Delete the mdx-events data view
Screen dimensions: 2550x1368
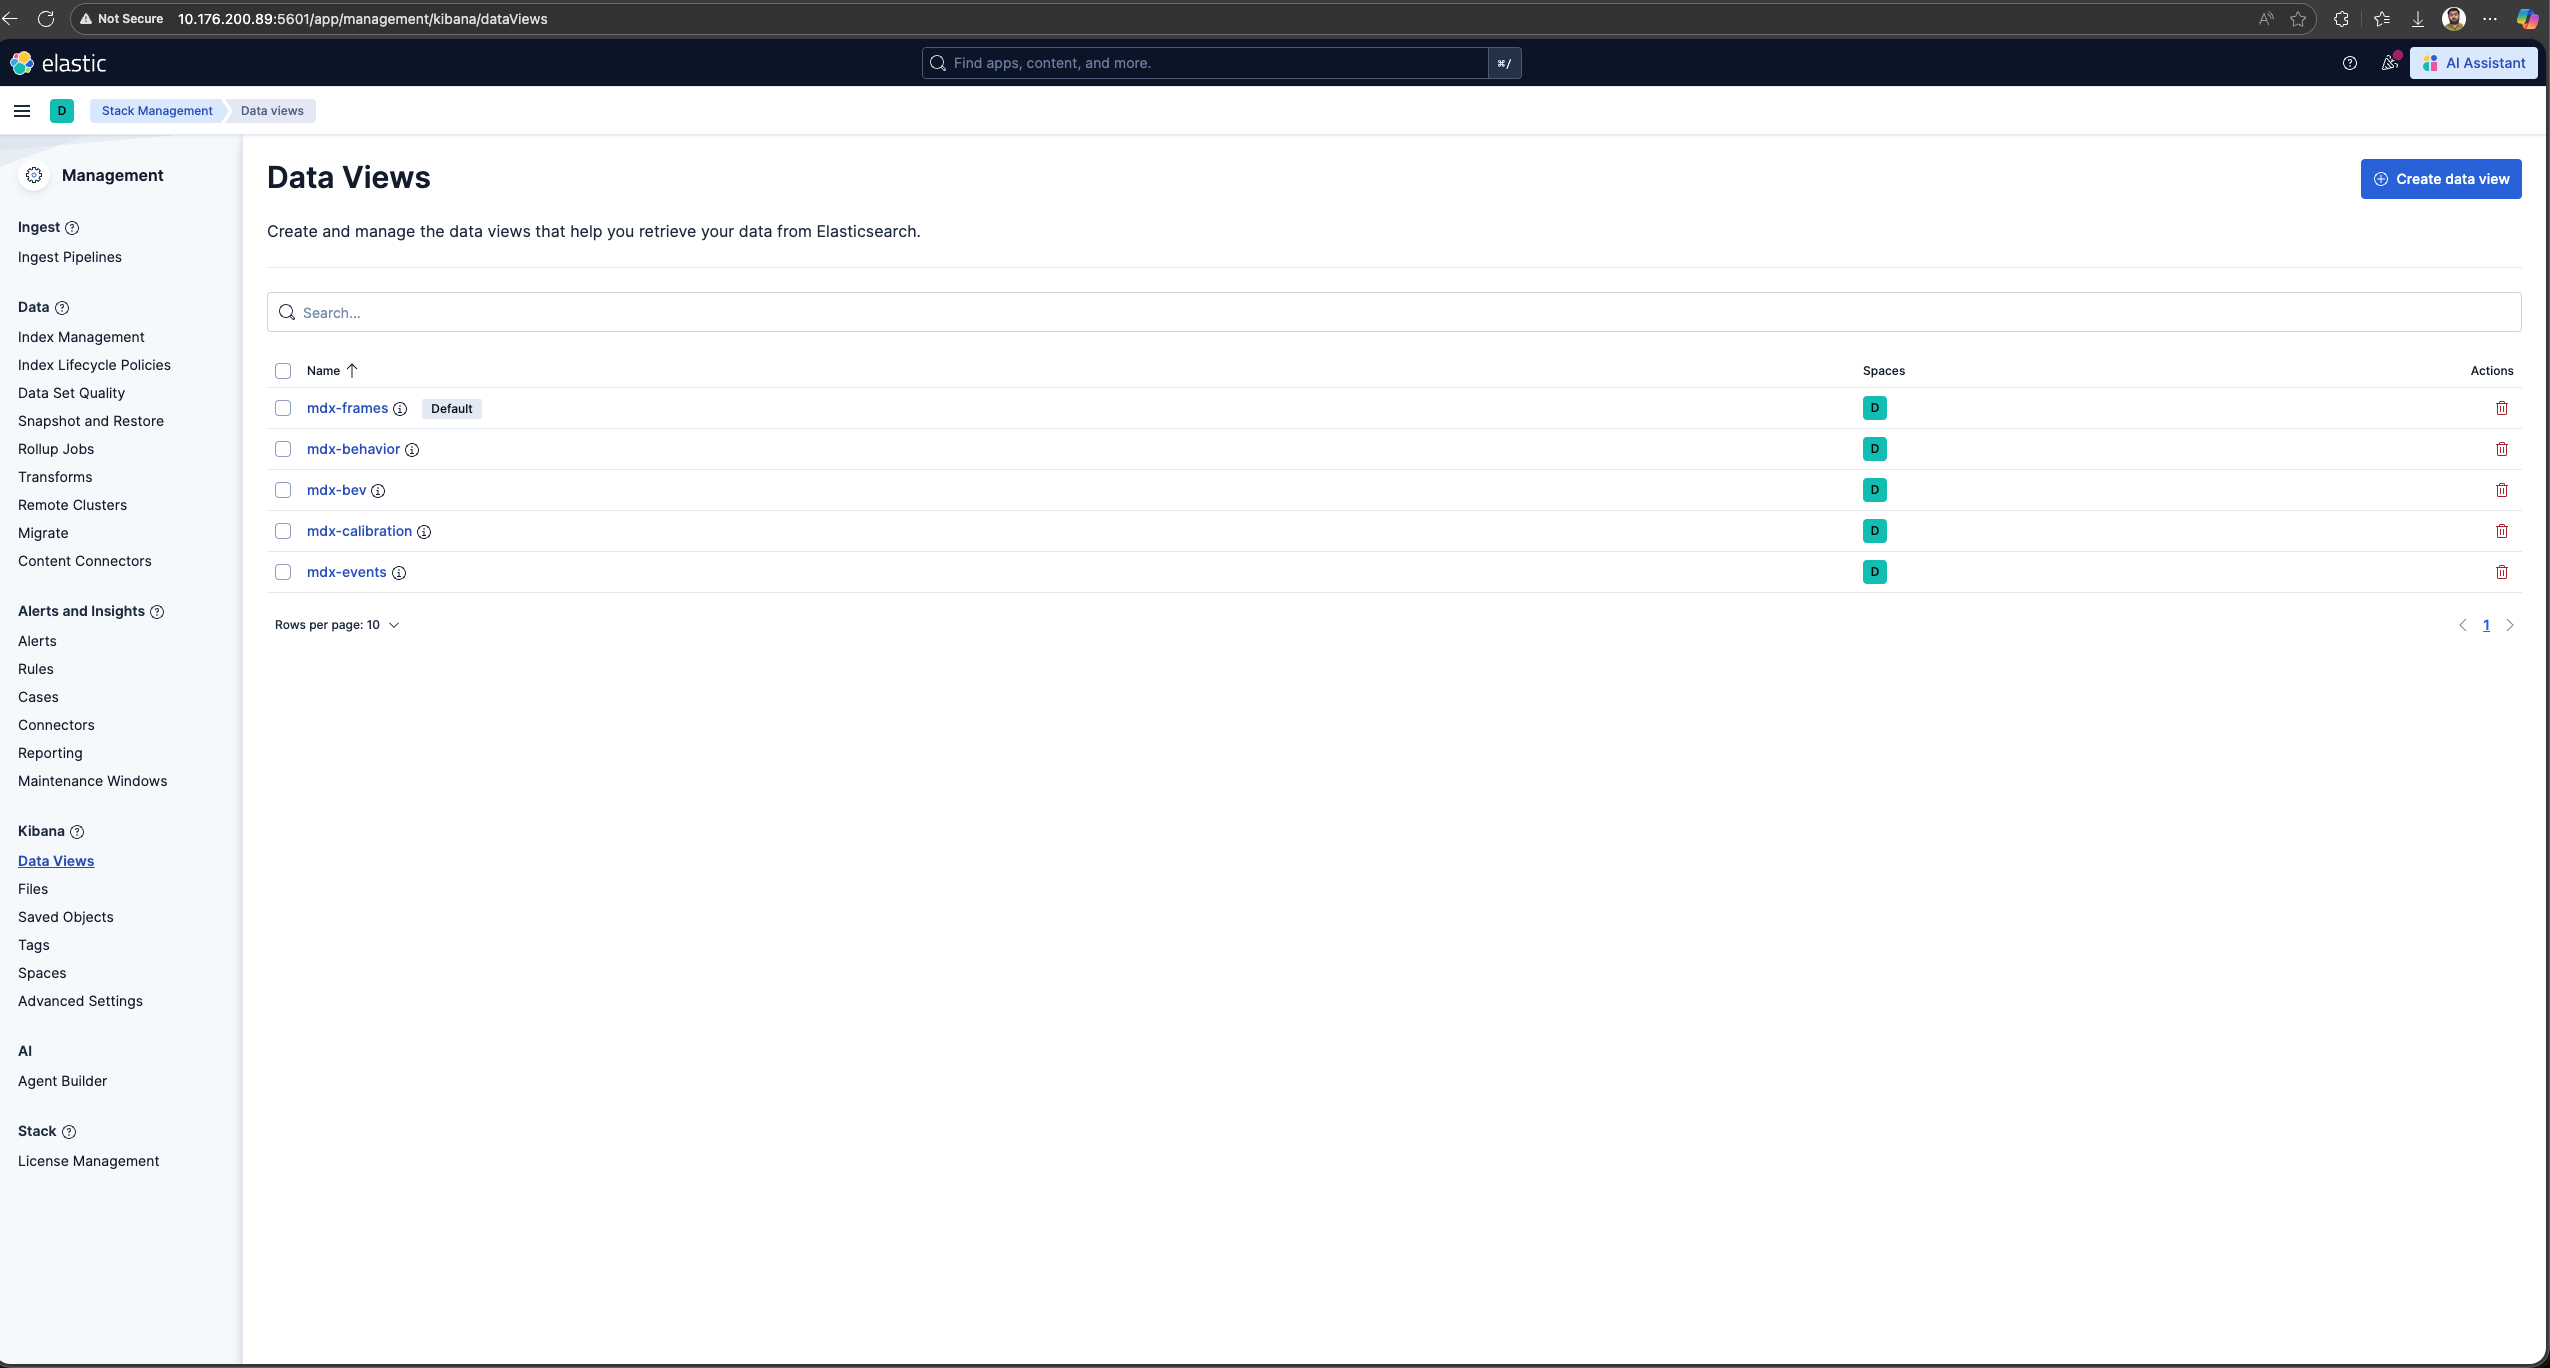pyautogui.click(x=2502, y=572)
